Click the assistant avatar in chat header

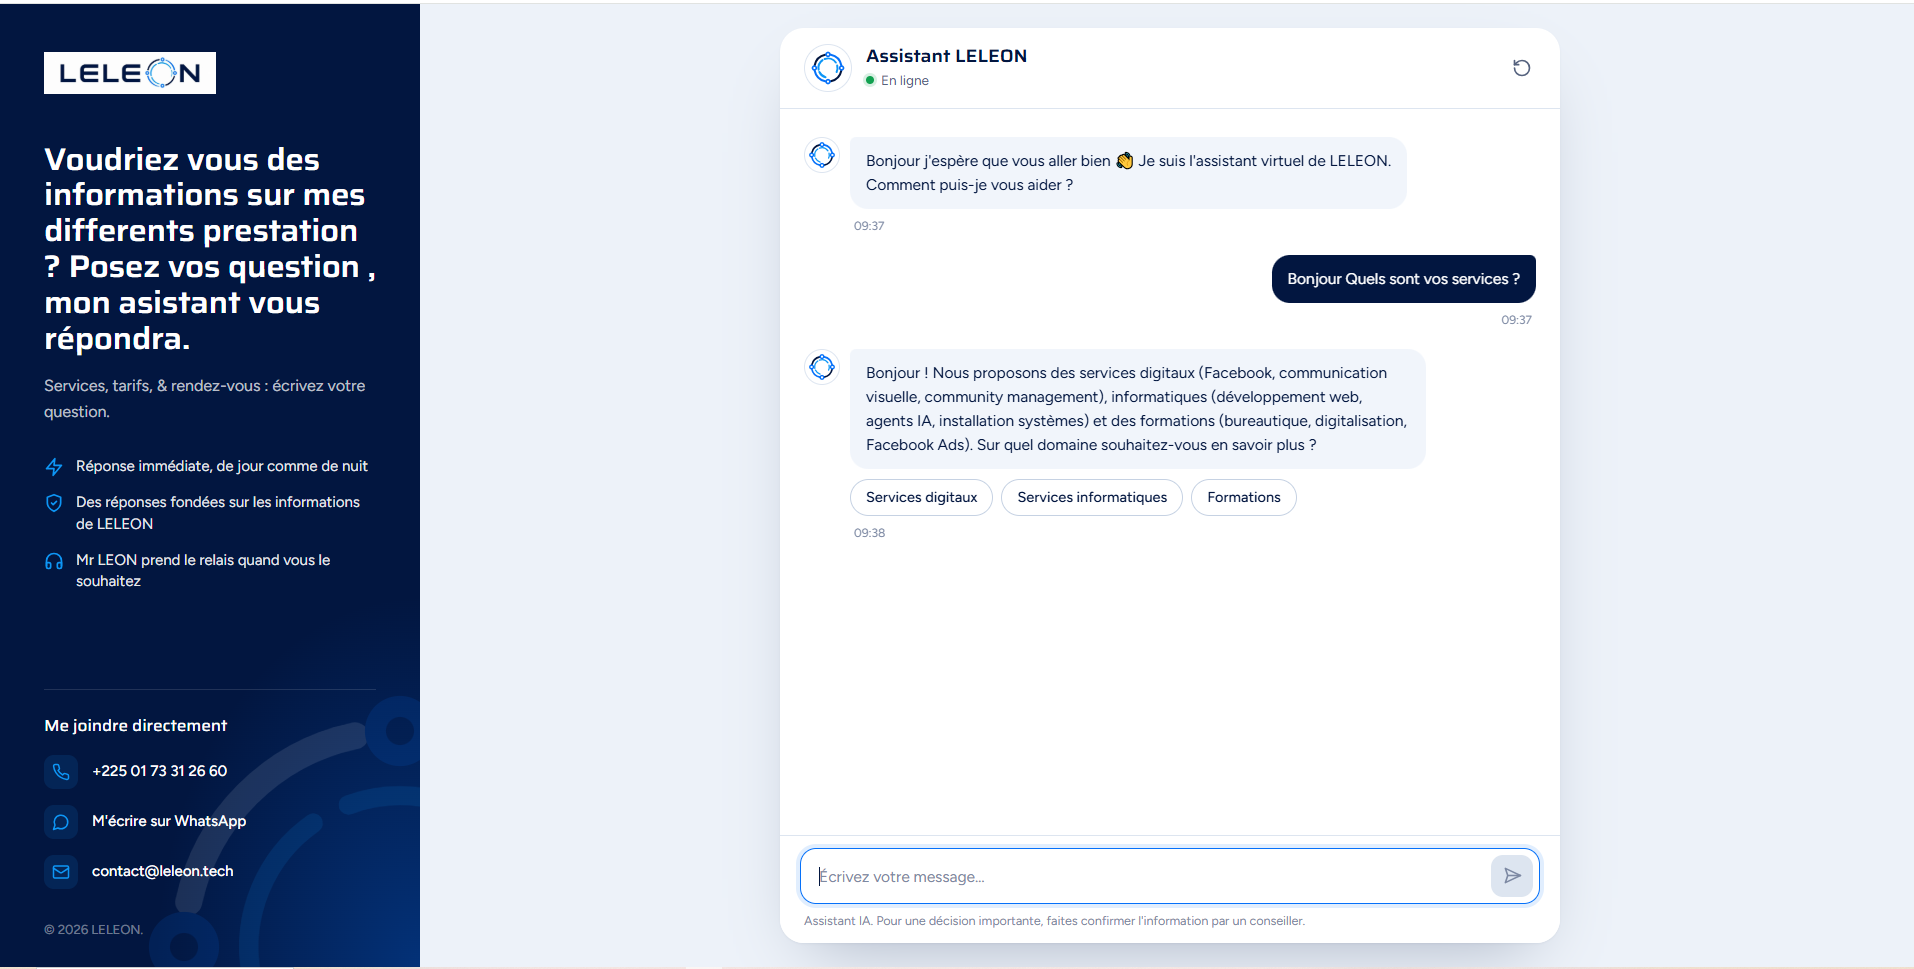pos(828,68)
